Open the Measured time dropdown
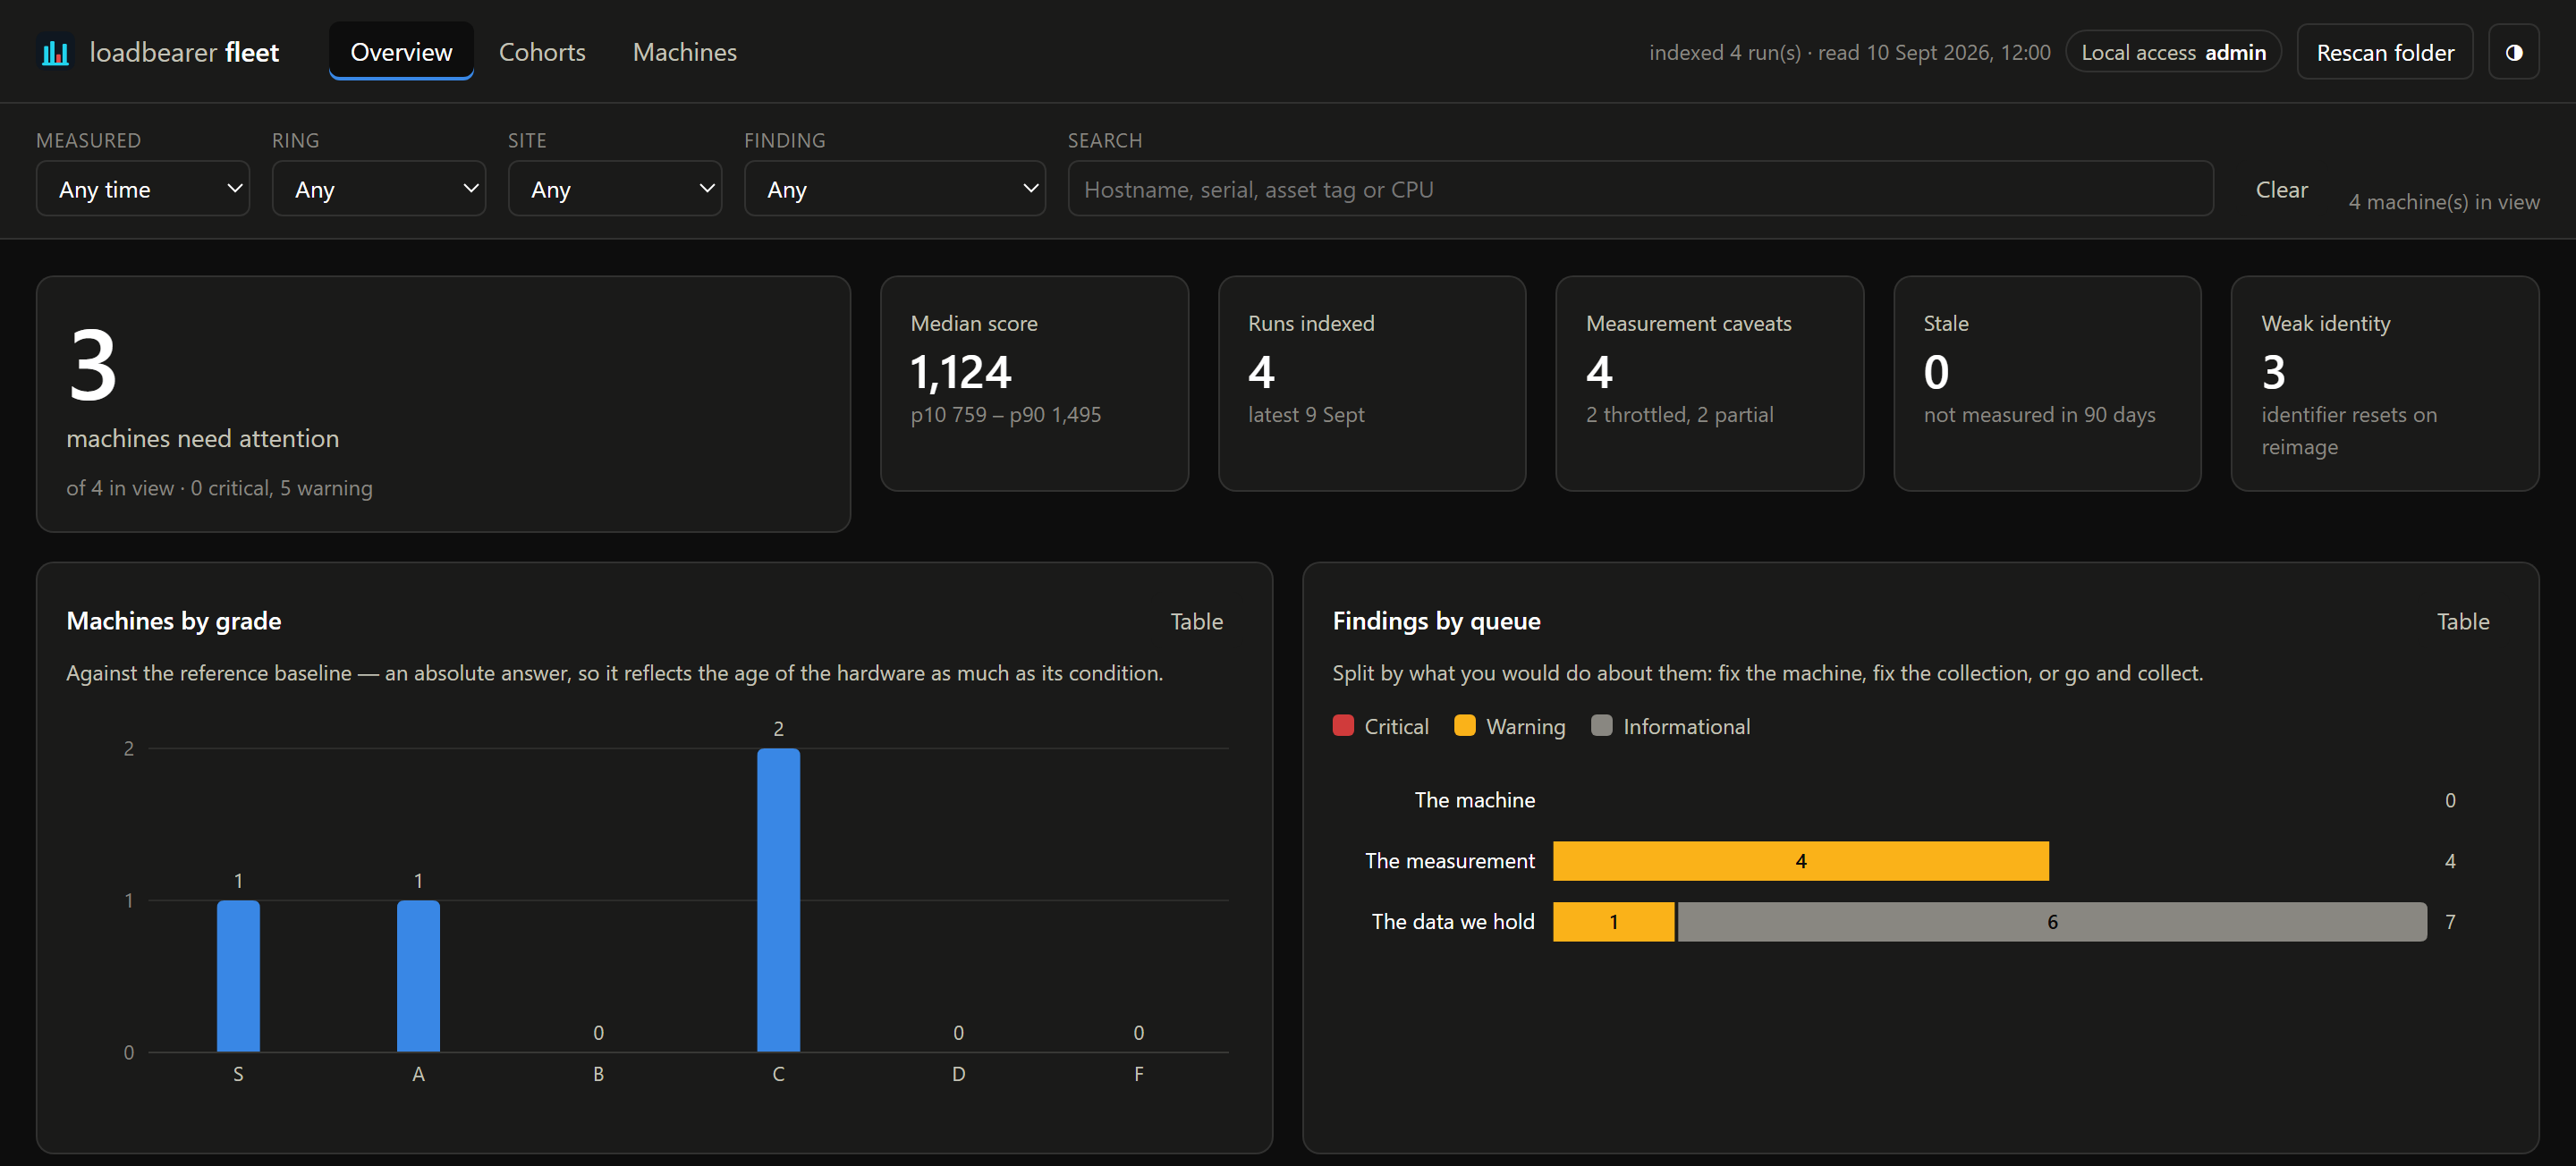The height and width of the screenshot is (1166, 2576). point(143,189)
